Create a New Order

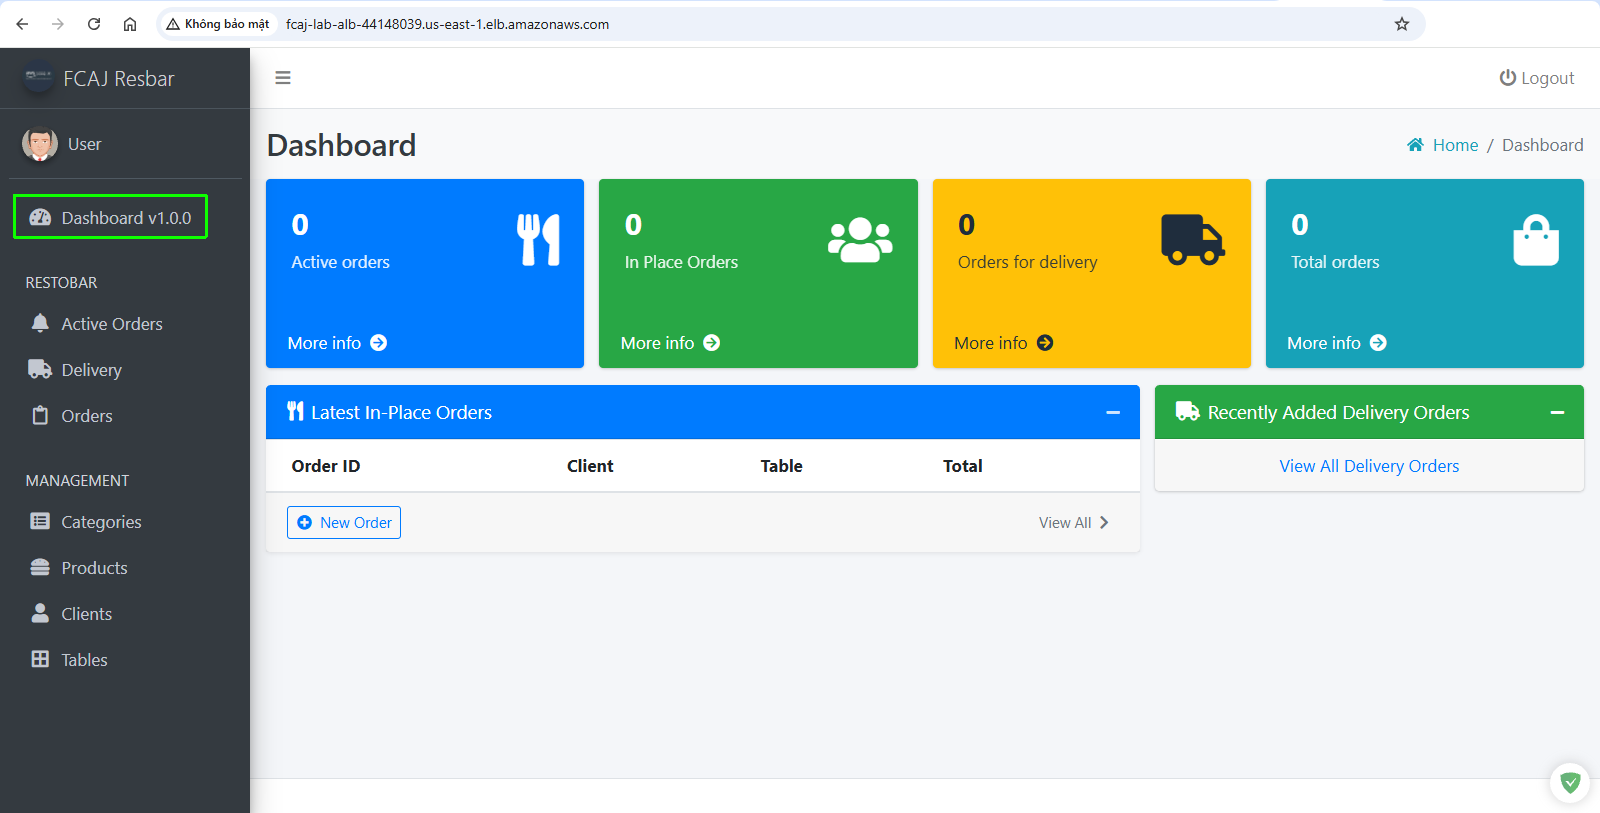[344, 523]
